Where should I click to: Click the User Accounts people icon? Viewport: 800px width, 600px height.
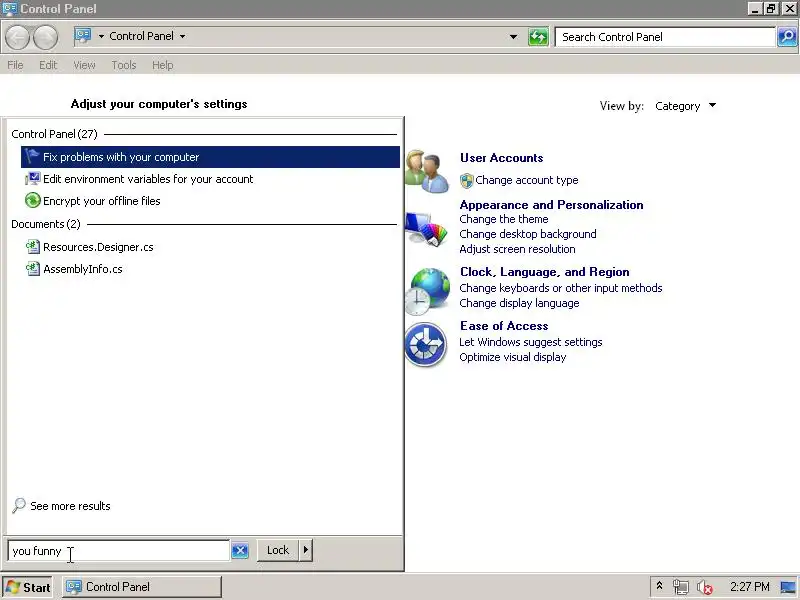(428, 171)
